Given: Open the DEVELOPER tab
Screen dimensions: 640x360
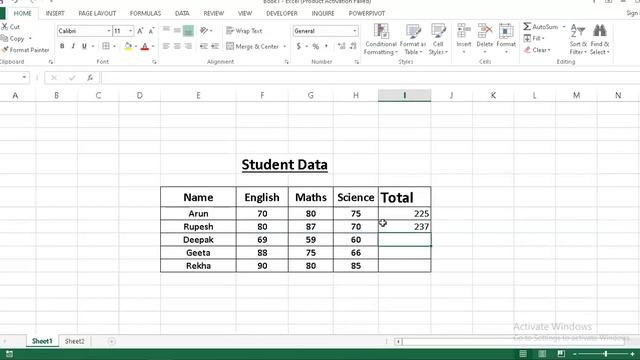Looking at the screenshot, I should 282,13.
